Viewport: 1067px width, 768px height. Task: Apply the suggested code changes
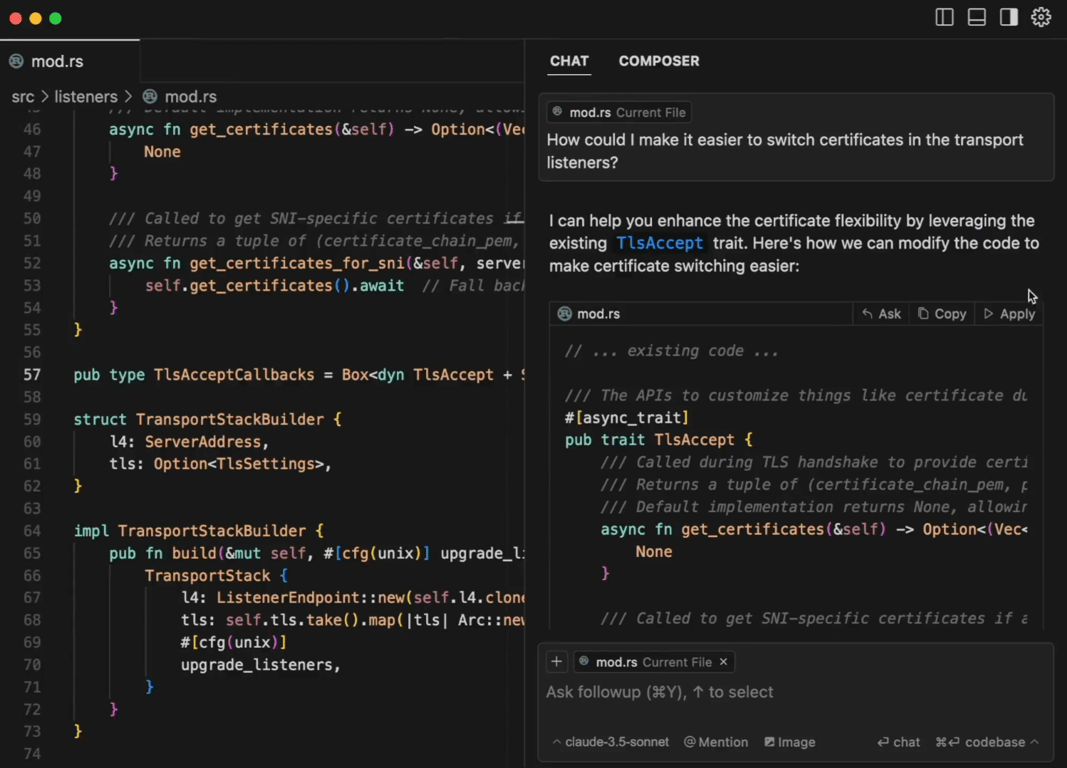(1009, 313)
